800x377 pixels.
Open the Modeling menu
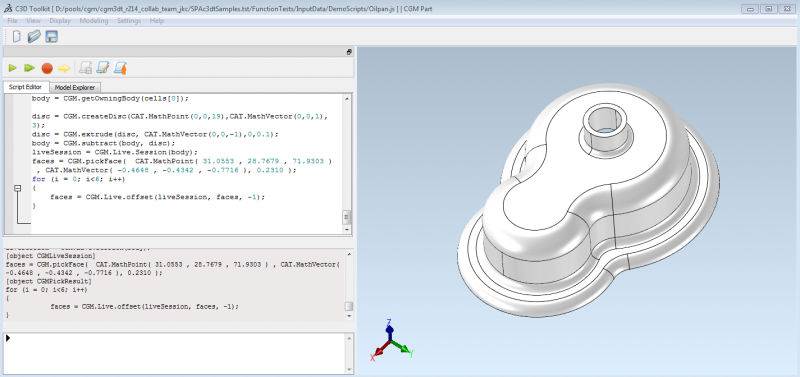coord(94,21)
